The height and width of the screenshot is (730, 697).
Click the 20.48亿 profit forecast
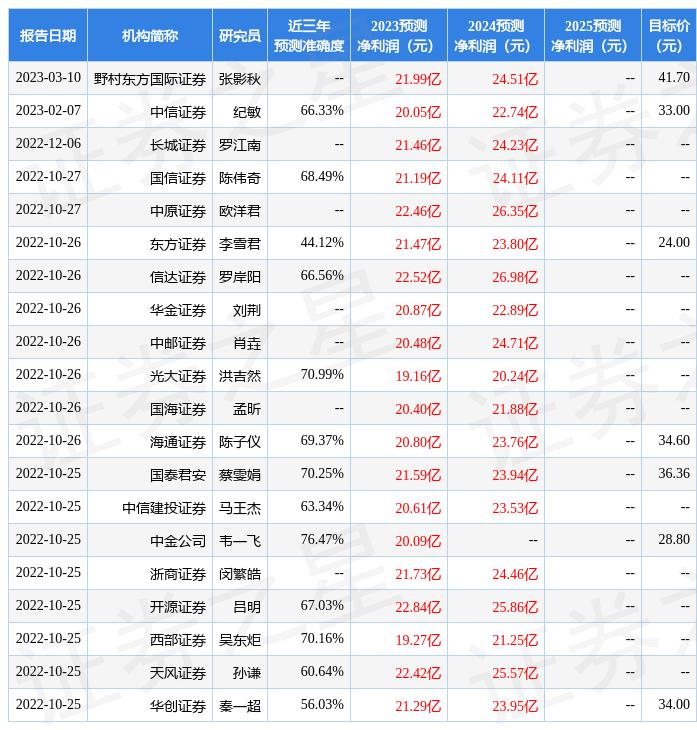[x=418, y=343]
